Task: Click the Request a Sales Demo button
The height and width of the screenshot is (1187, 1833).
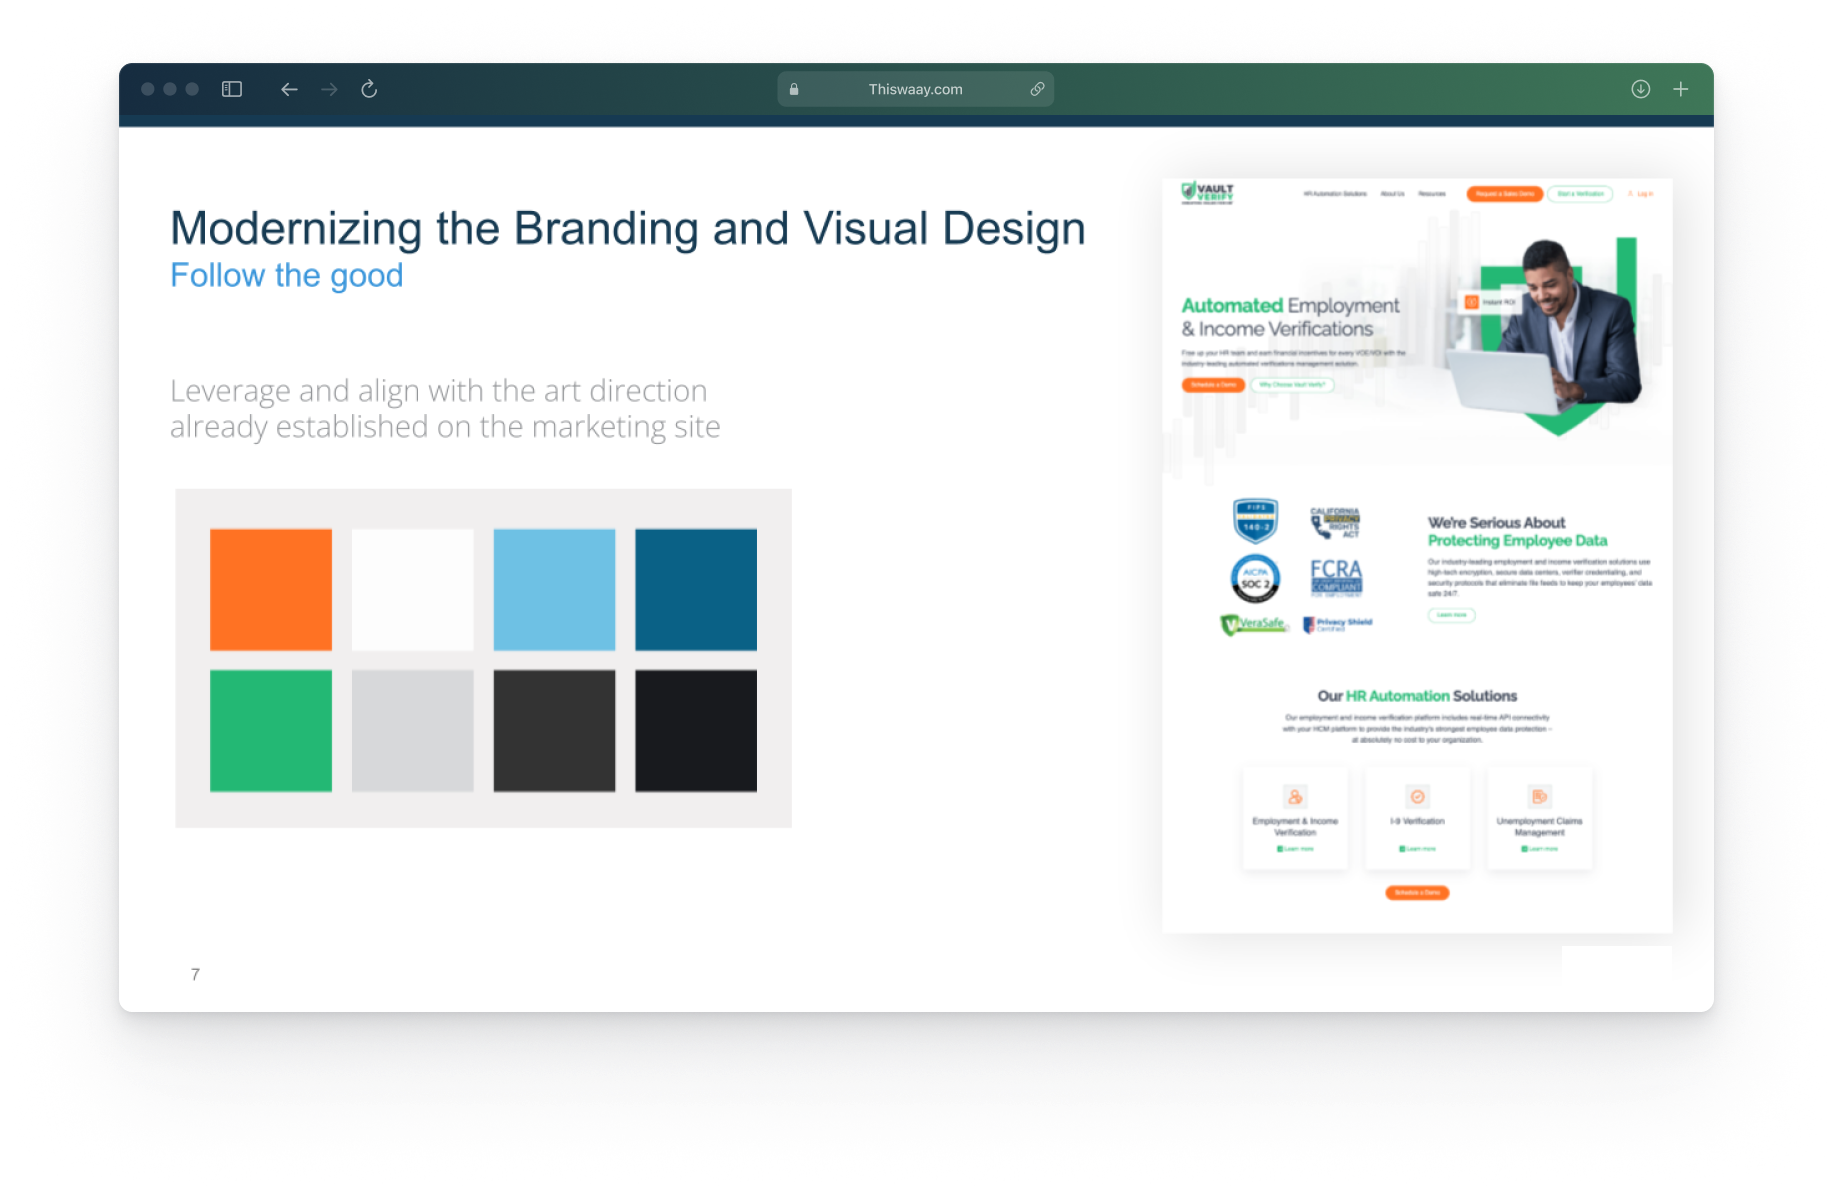Action: [1504, 194]
